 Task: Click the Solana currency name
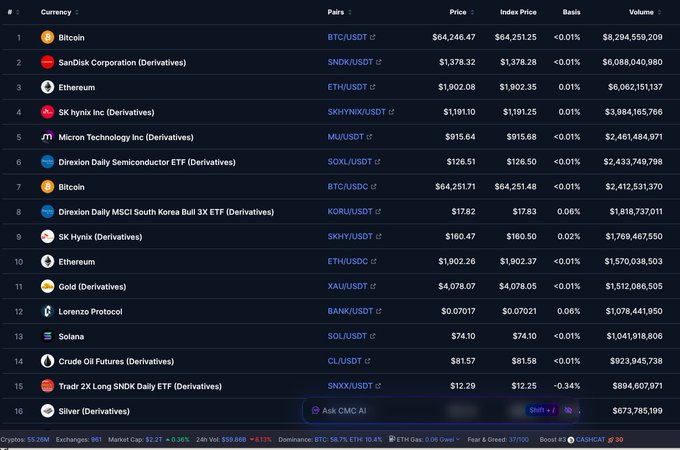tap(71, 336)
